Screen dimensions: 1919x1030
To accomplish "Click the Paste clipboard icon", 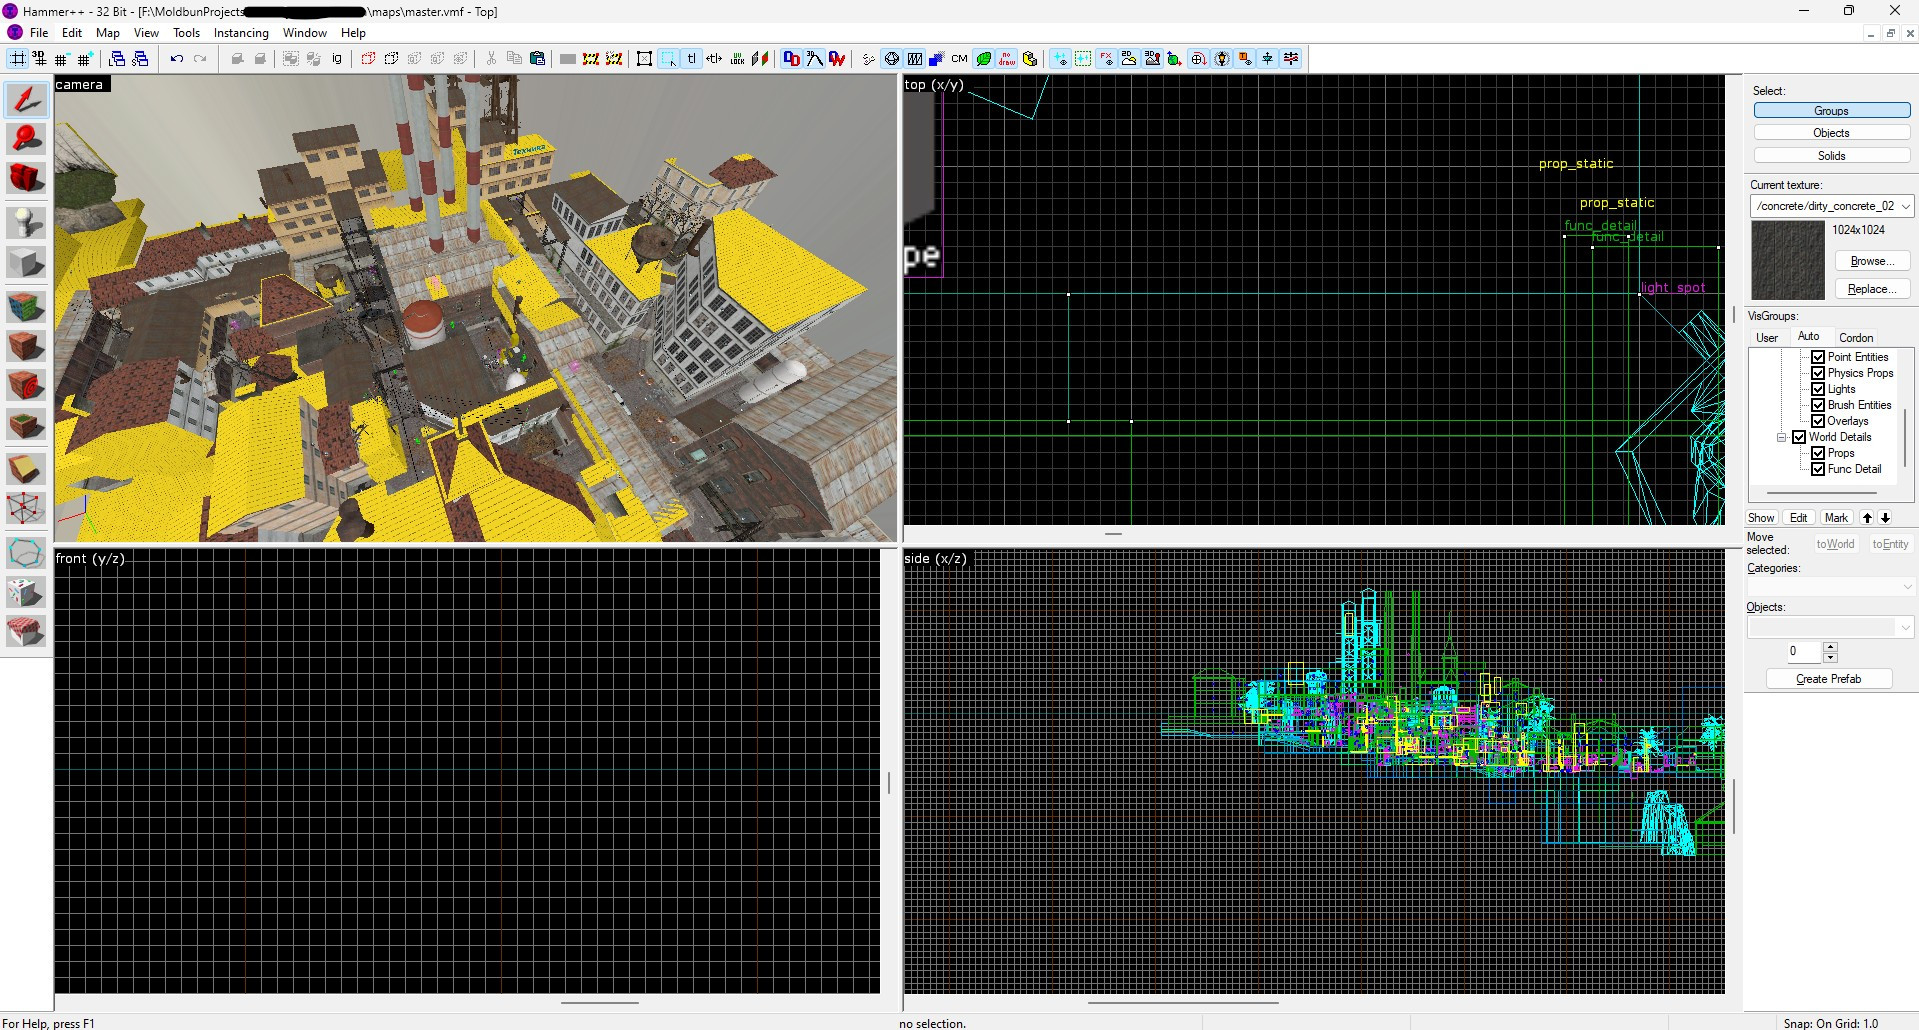I will 537,59.
